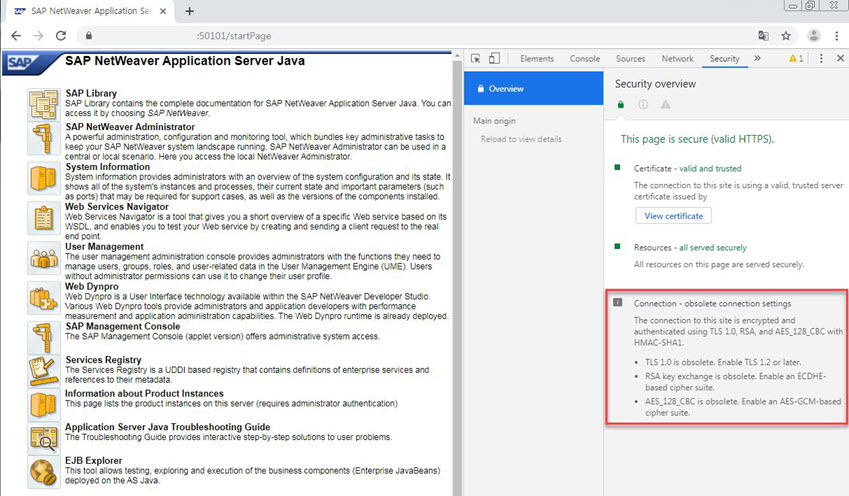
Task: Open the SAP NetWeaver Administrator icon
Action: tap(43, 138)
